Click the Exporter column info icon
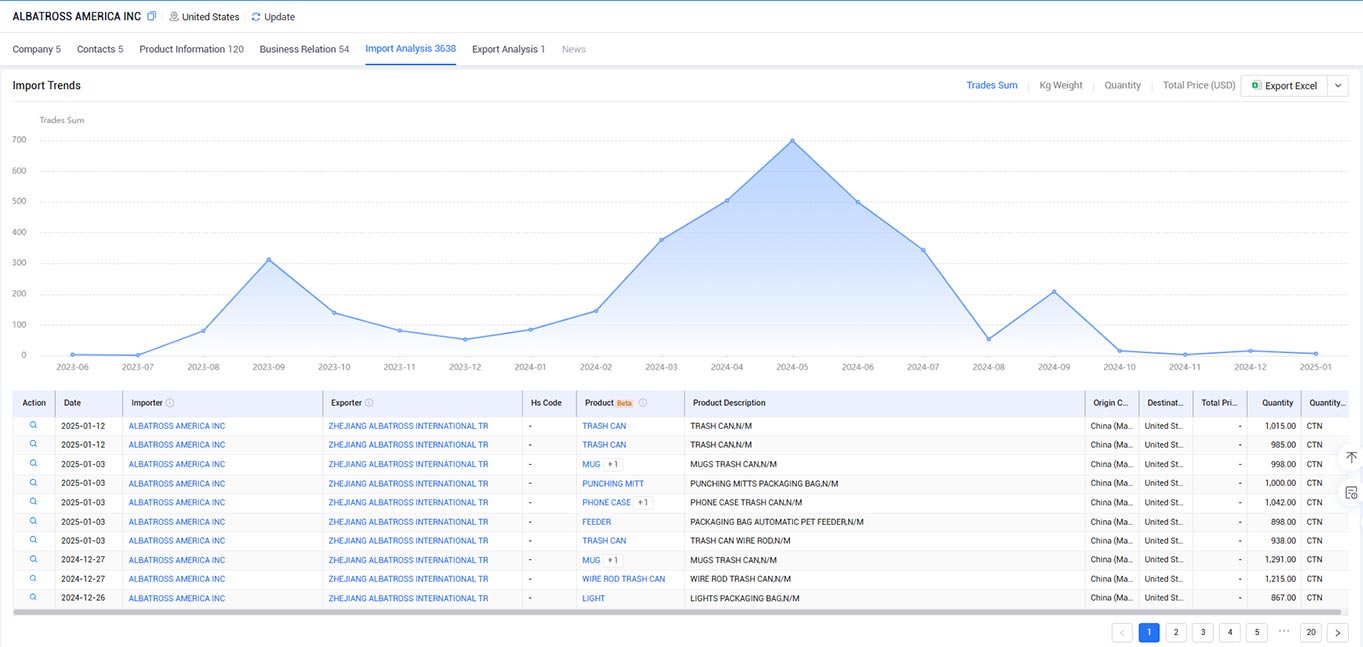This screenshot has width=1363, height=647. (x=369, y=403)
